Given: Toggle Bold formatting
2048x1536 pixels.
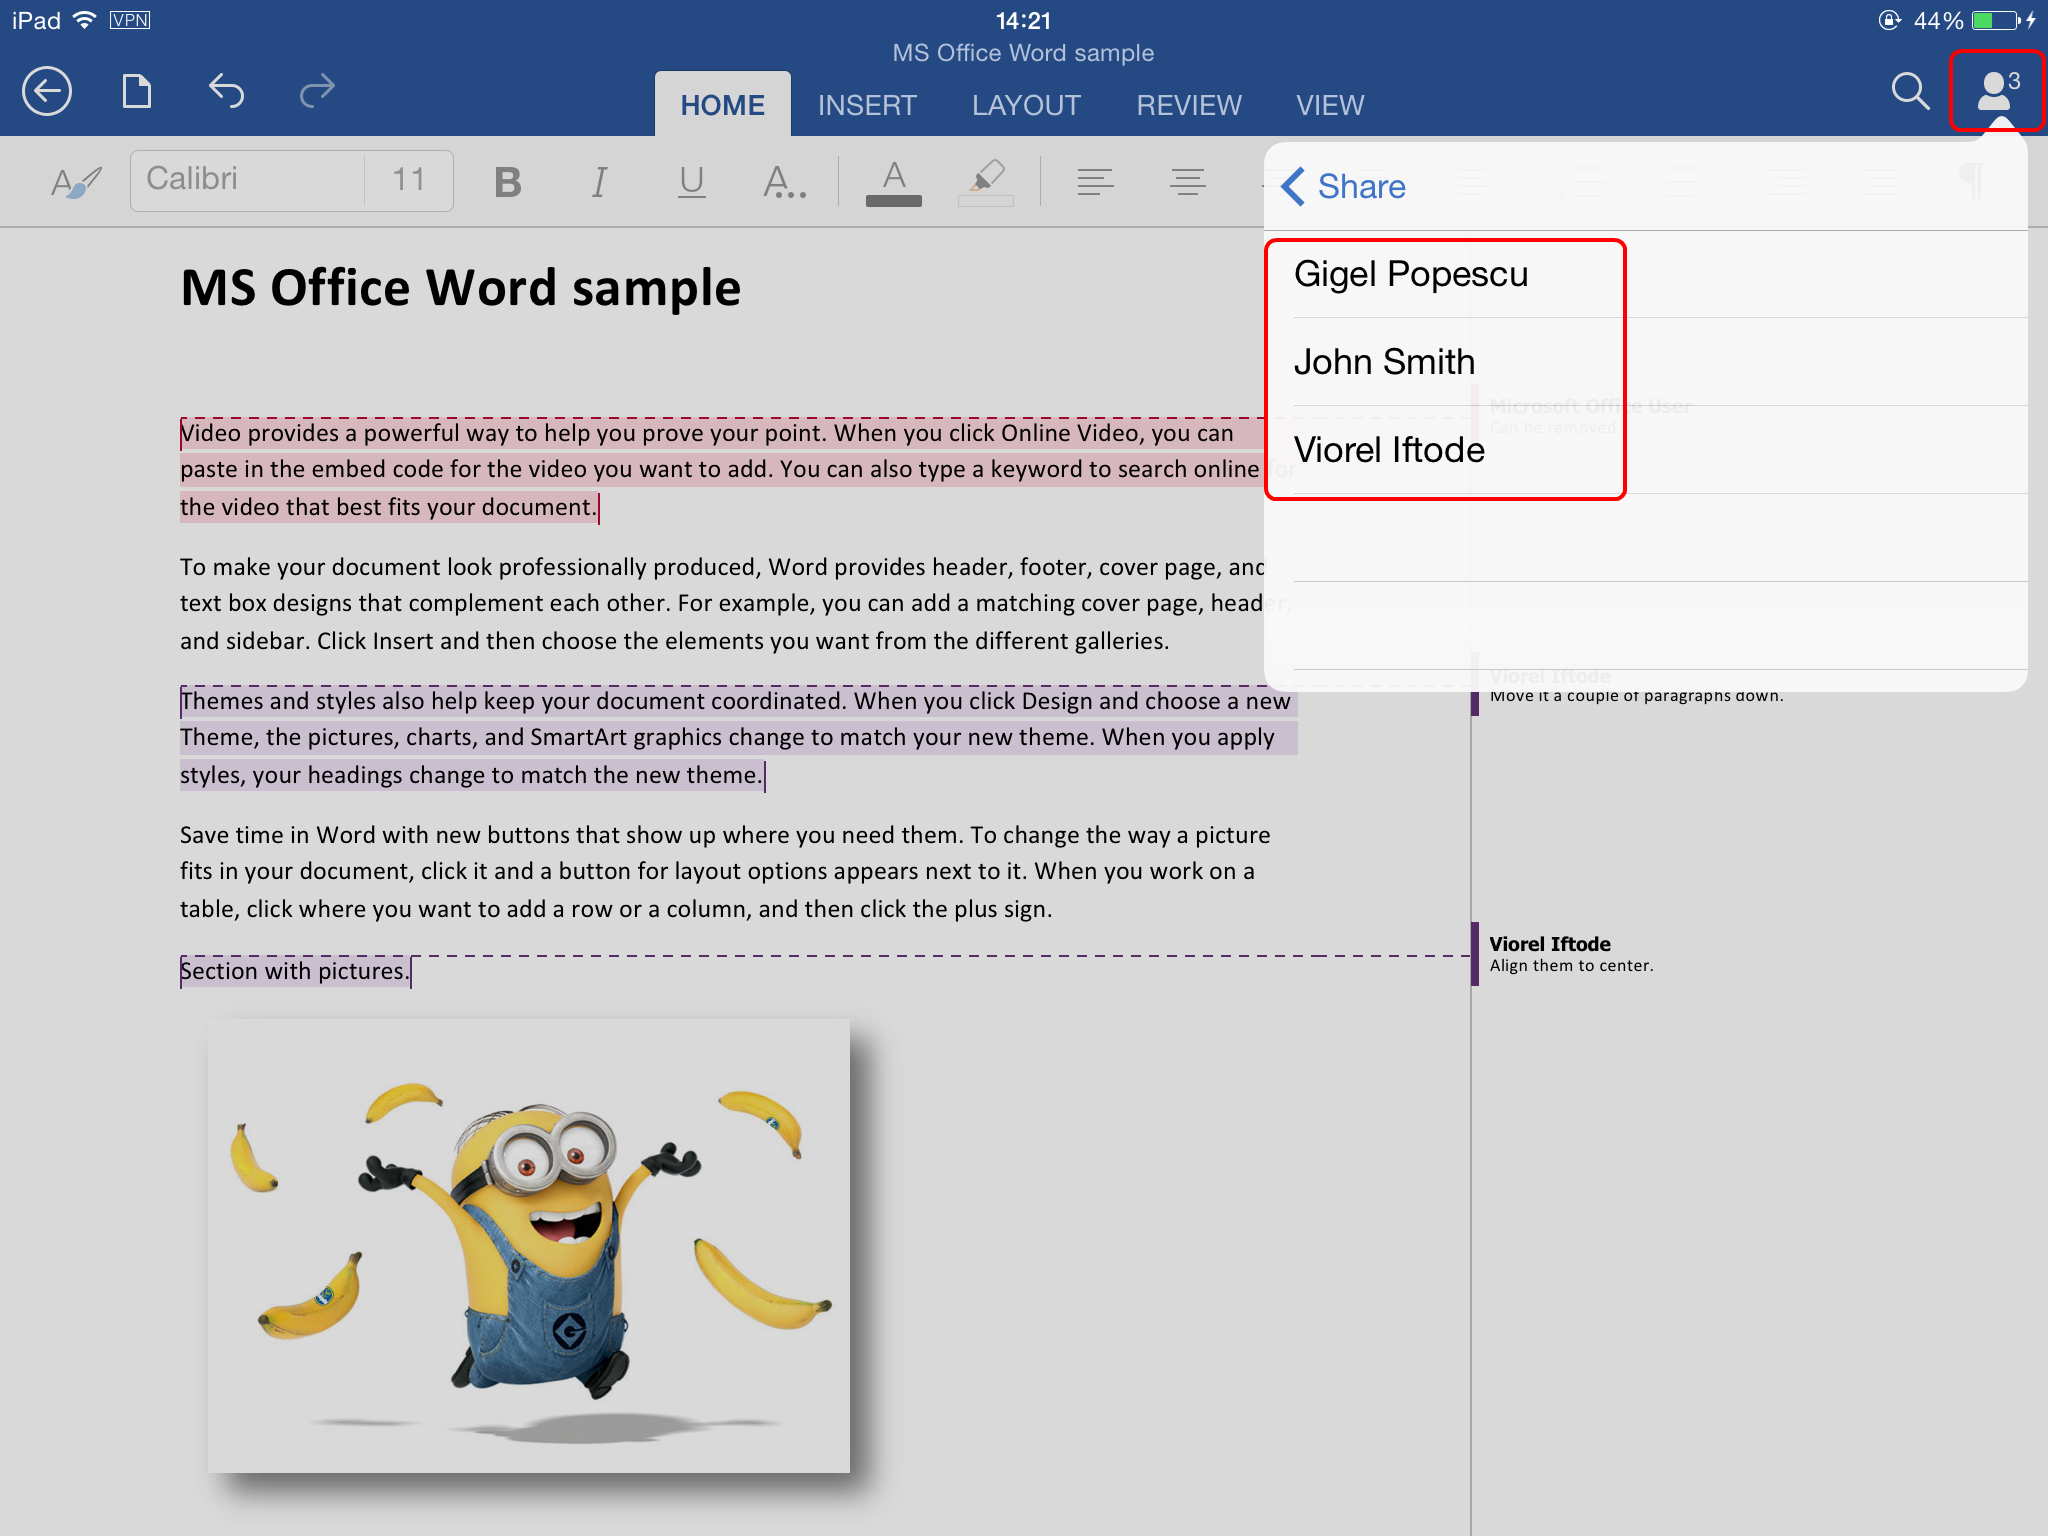Looking at the screenshot, I should pyautogui.click(x=508, y=182).
